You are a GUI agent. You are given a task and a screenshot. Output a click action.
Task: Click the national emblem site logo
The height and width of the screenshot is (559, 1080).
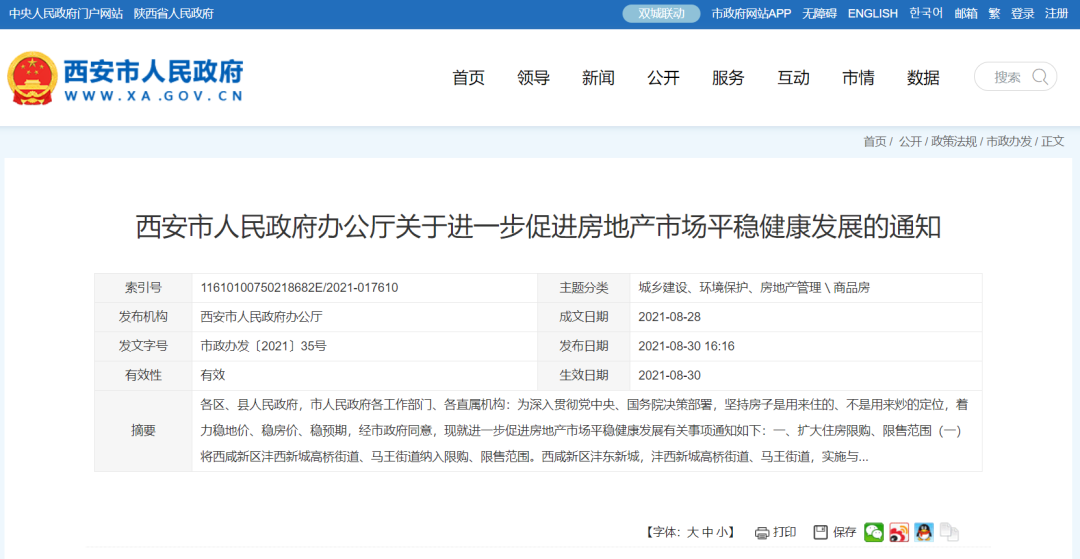(x=32, y=78)
